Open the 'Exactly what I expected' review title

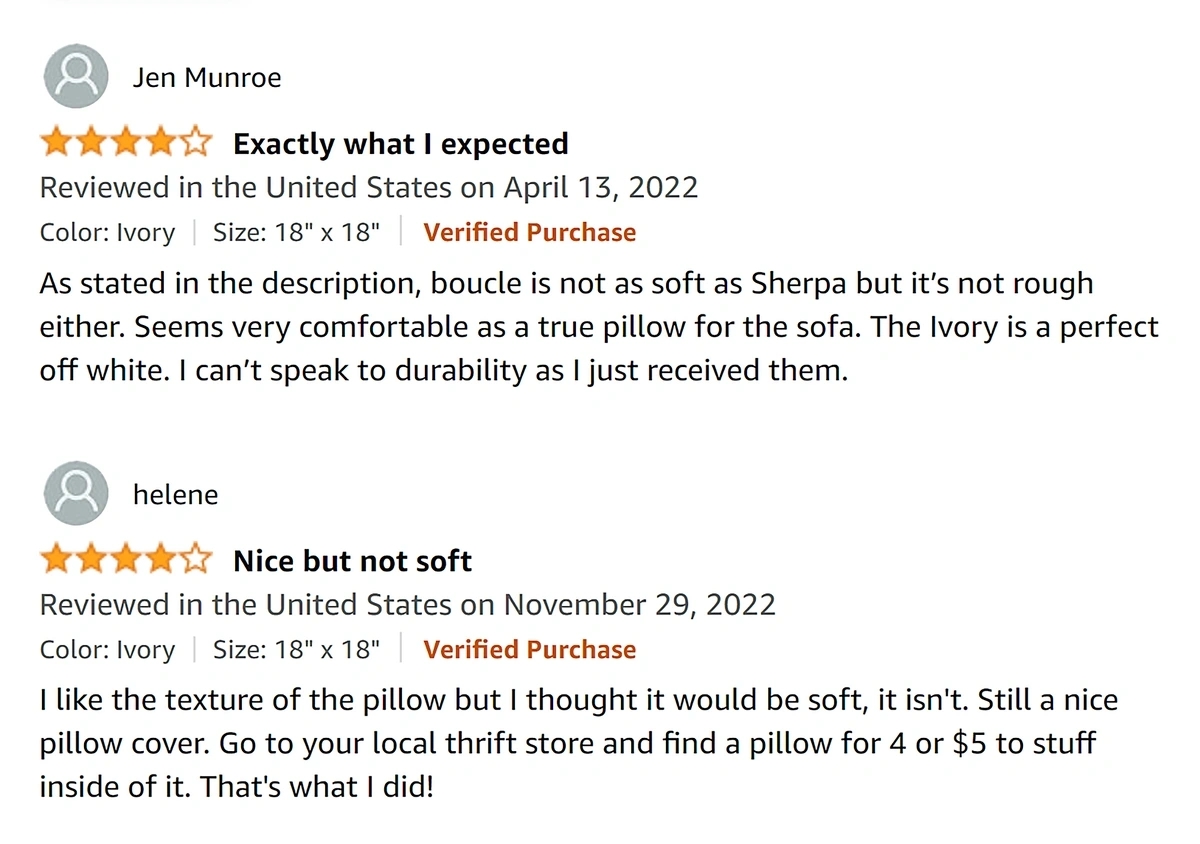click(400, 144)
